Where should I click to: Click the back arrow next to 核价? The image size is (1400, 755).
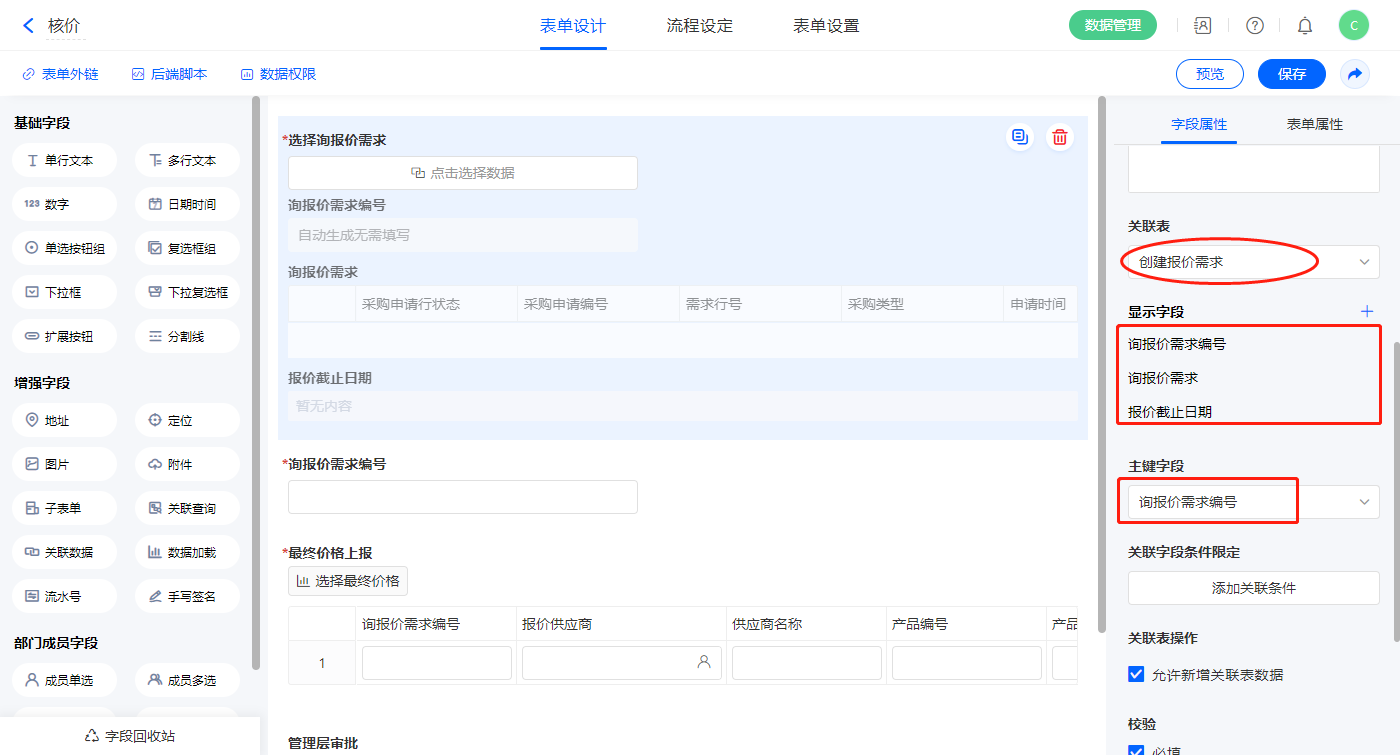tap(28, 26)
